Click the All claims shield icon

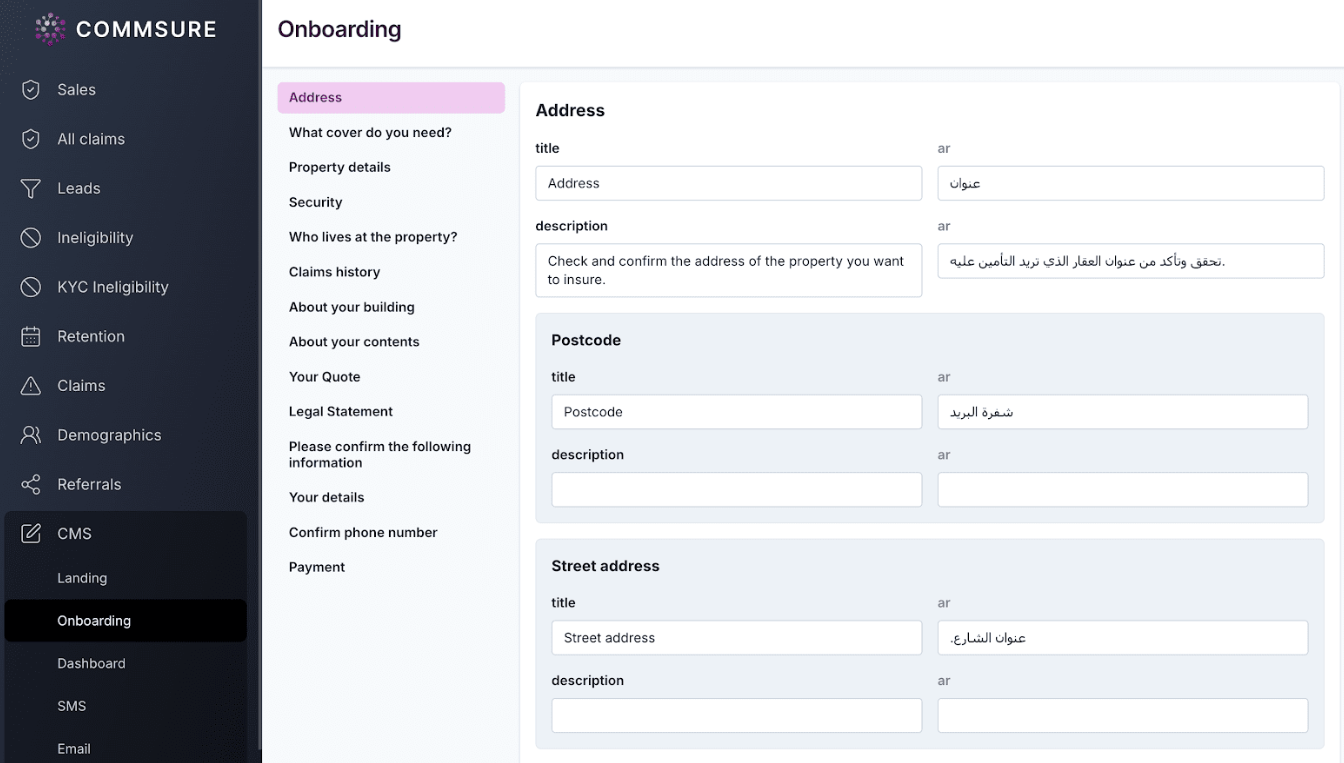[31, 139]
